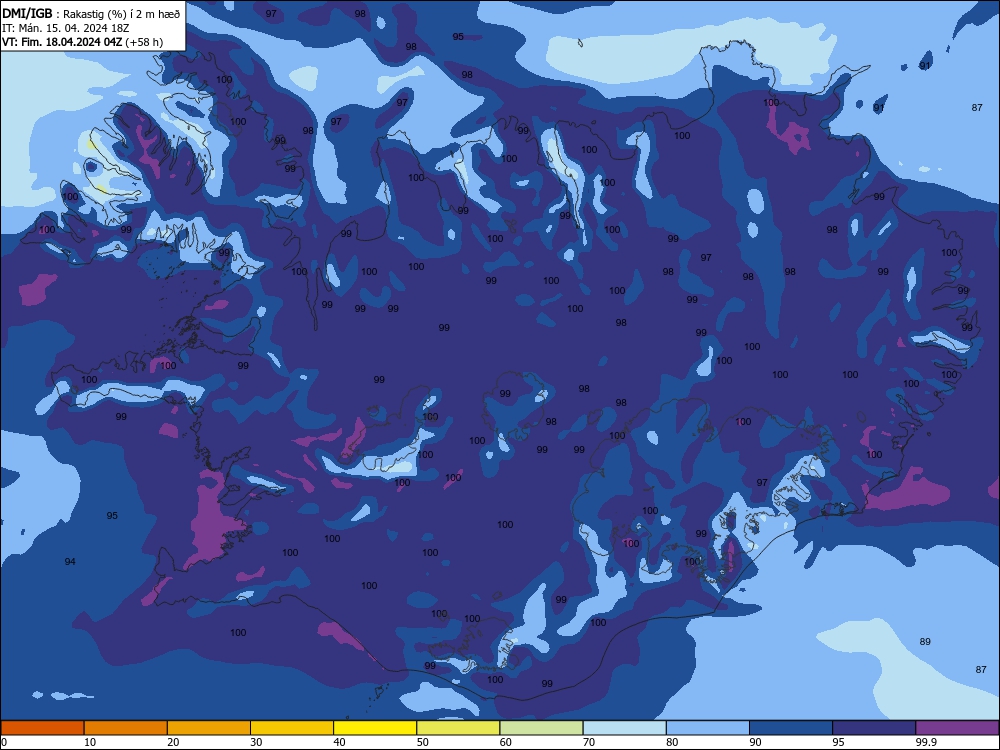Select the light blue 80–90 legend swatch
This screenshot has height=750, width=1000.
tap(708, 728)
